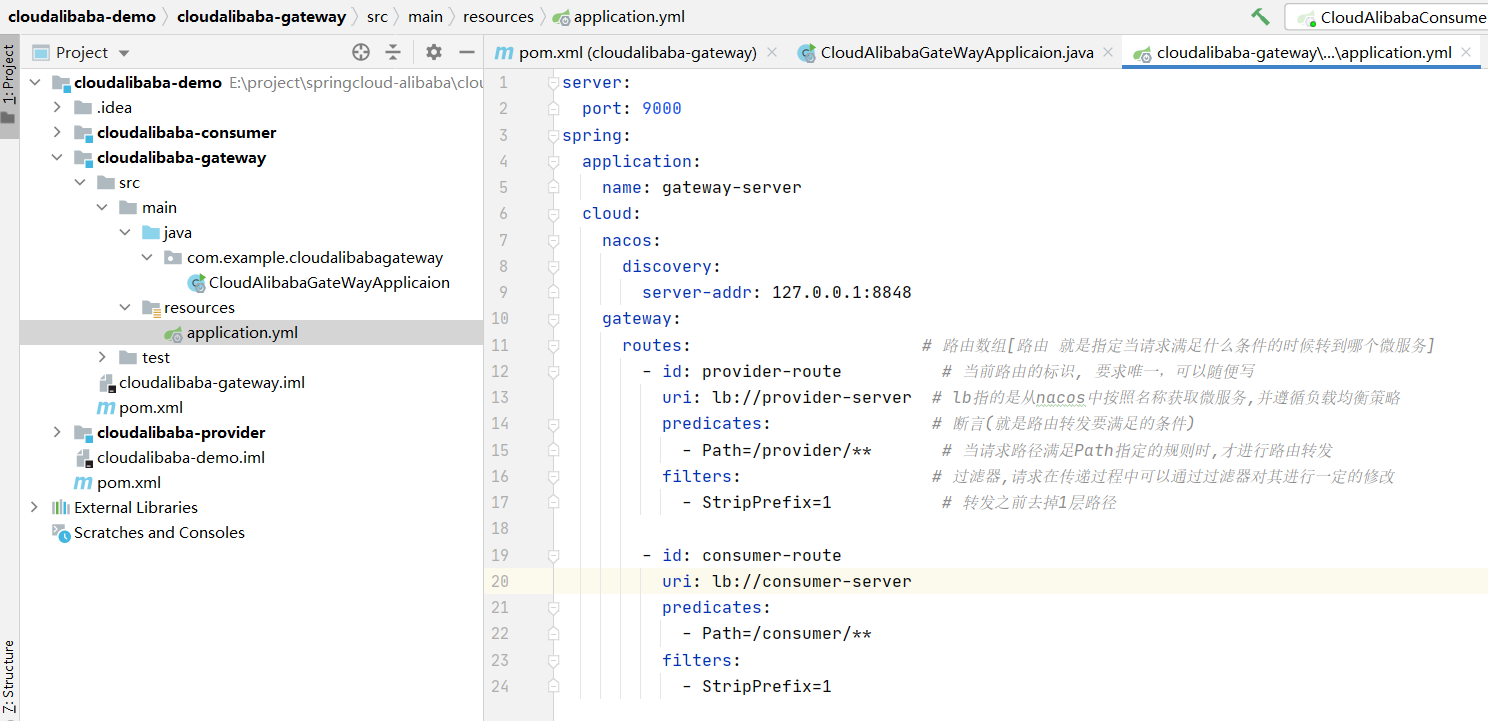1488x721 pixels.
Task: Click the main breadcrumb link
Action: coord(426,16)
